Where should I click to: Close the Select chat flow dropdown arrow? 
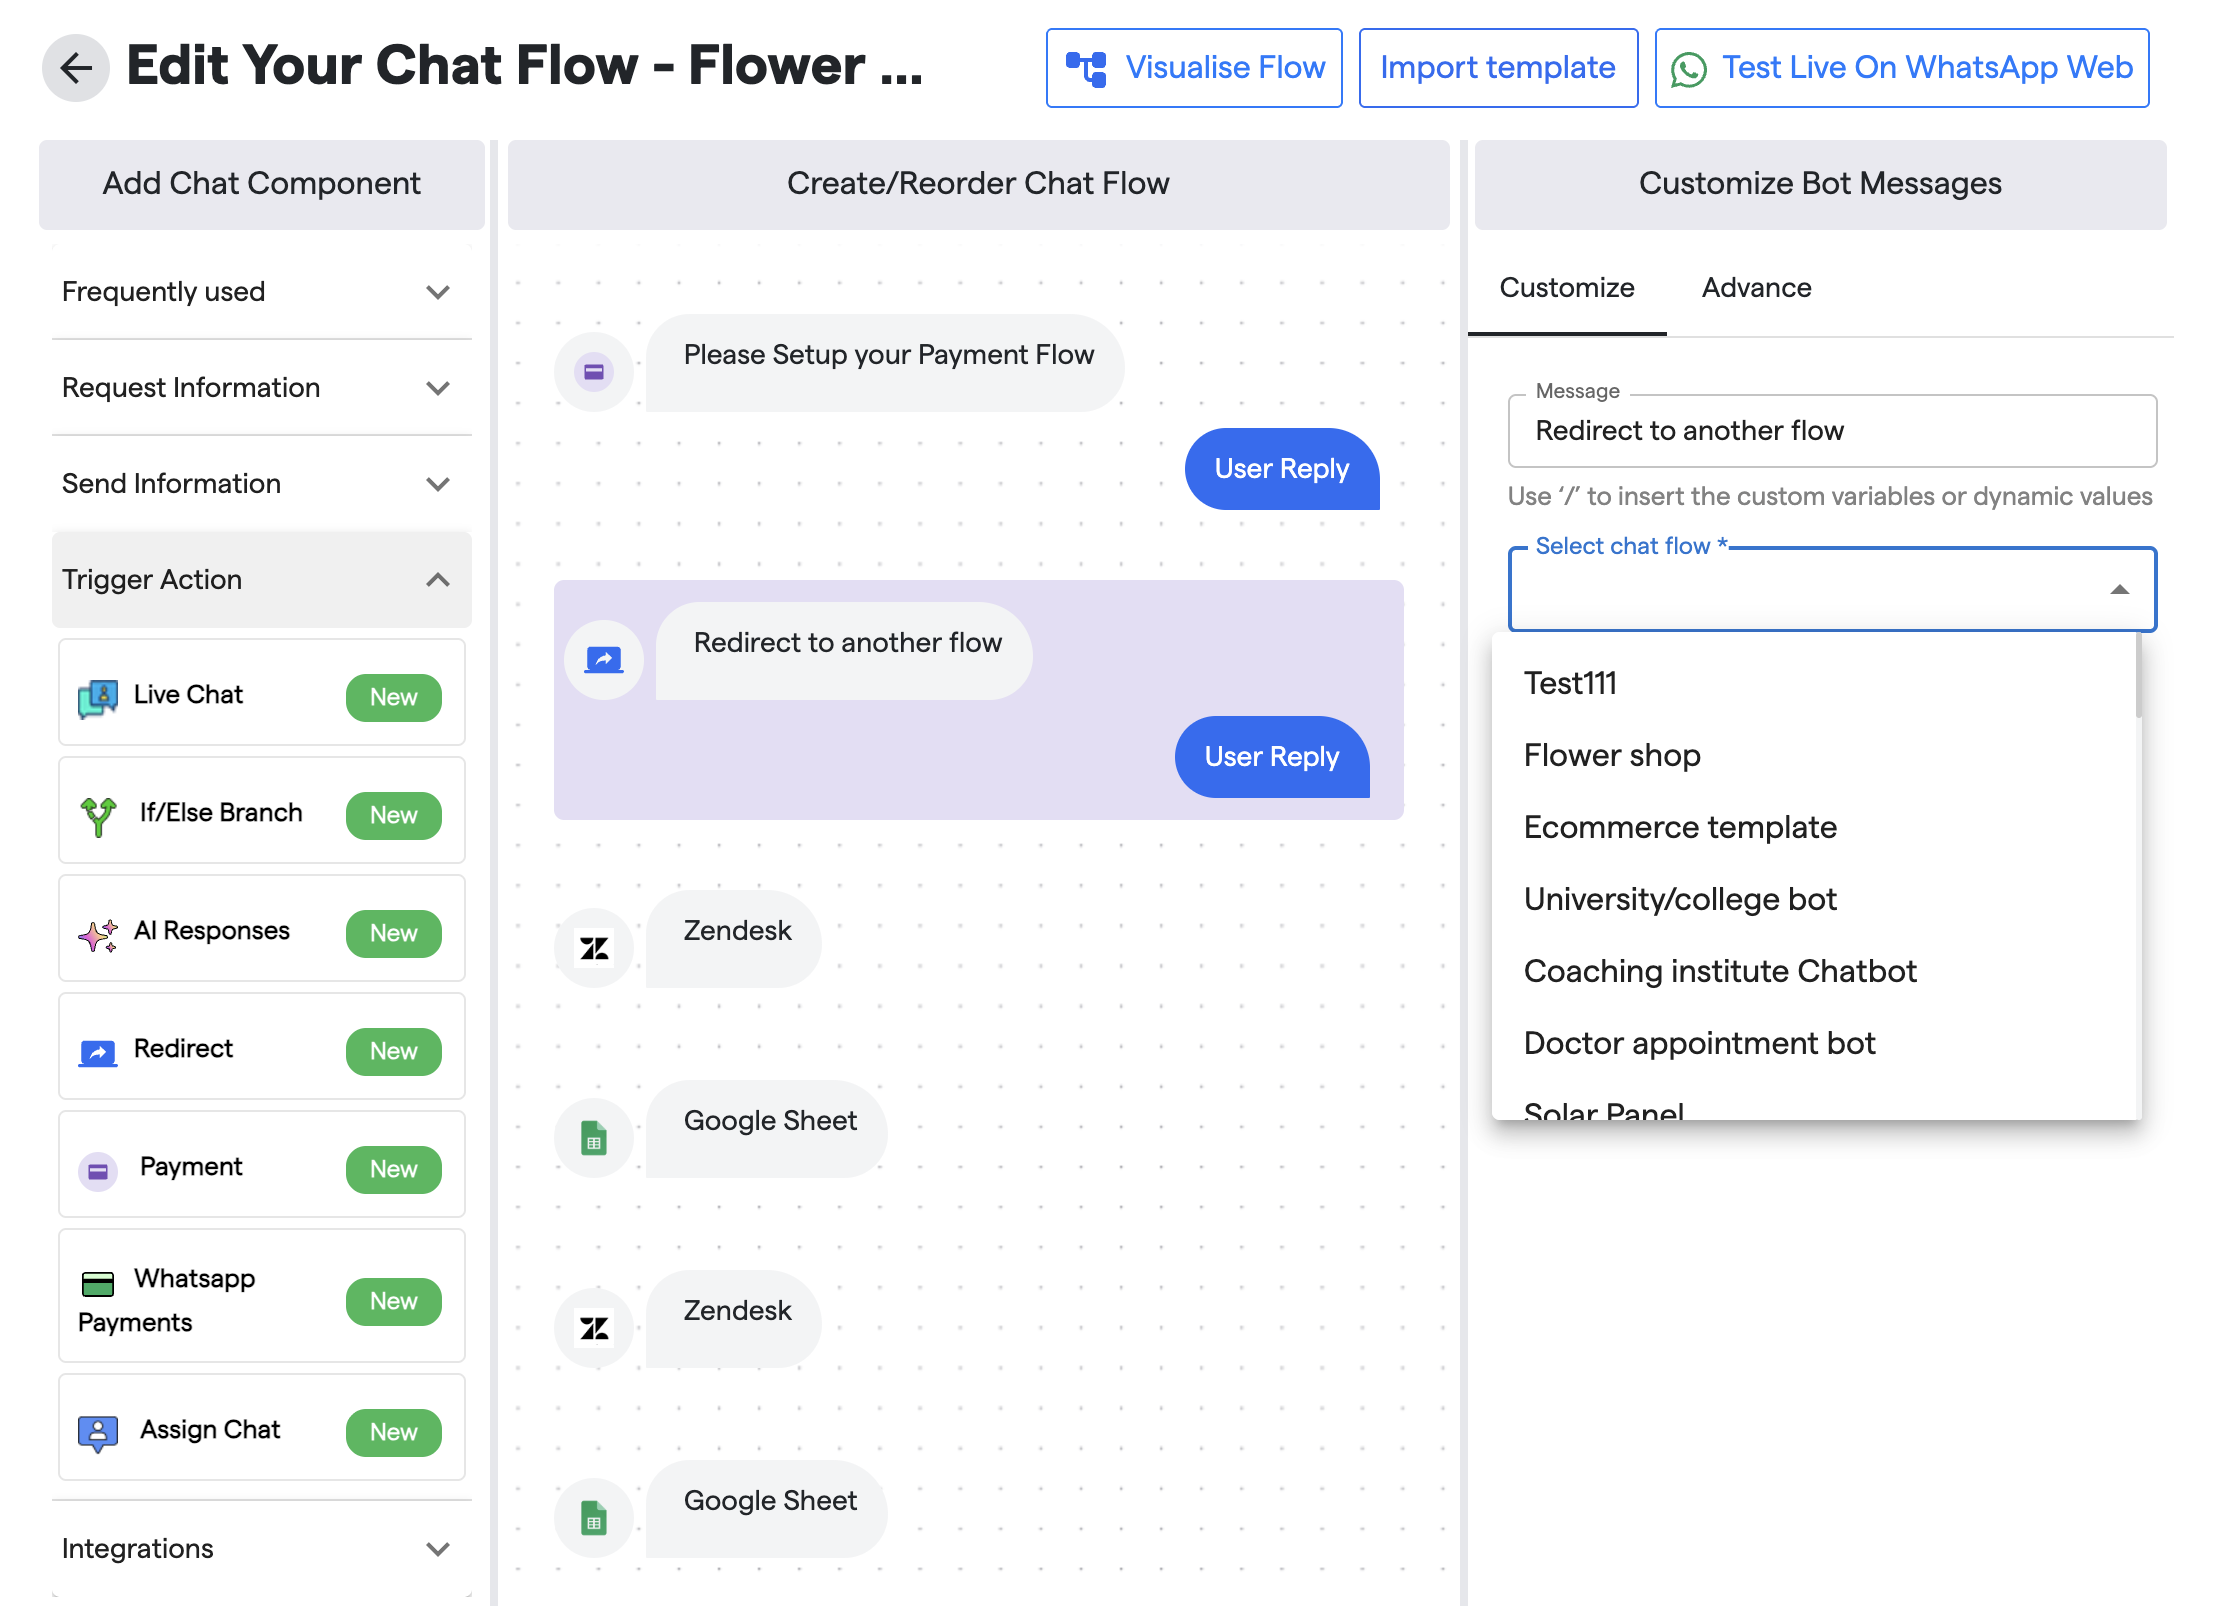point(2119,590)
